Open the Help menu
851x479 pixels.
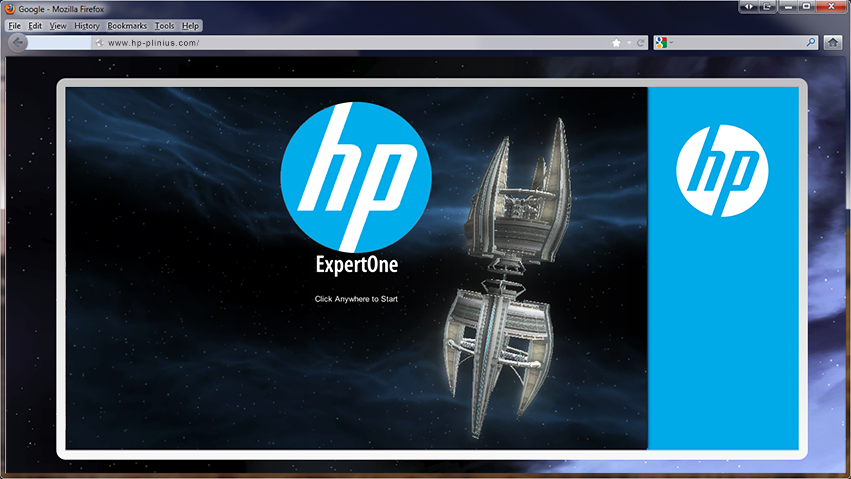[190, 25]
